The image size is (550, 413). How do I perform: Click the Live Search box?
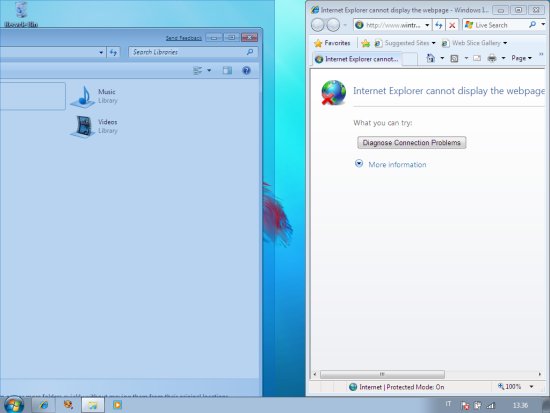tap(496, 25)
